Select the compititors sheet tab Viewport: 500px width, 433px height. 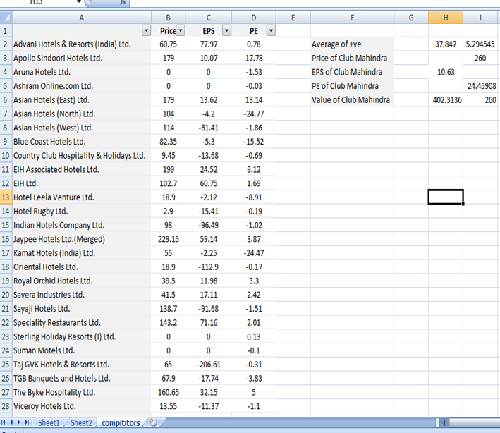coord(121,423)
